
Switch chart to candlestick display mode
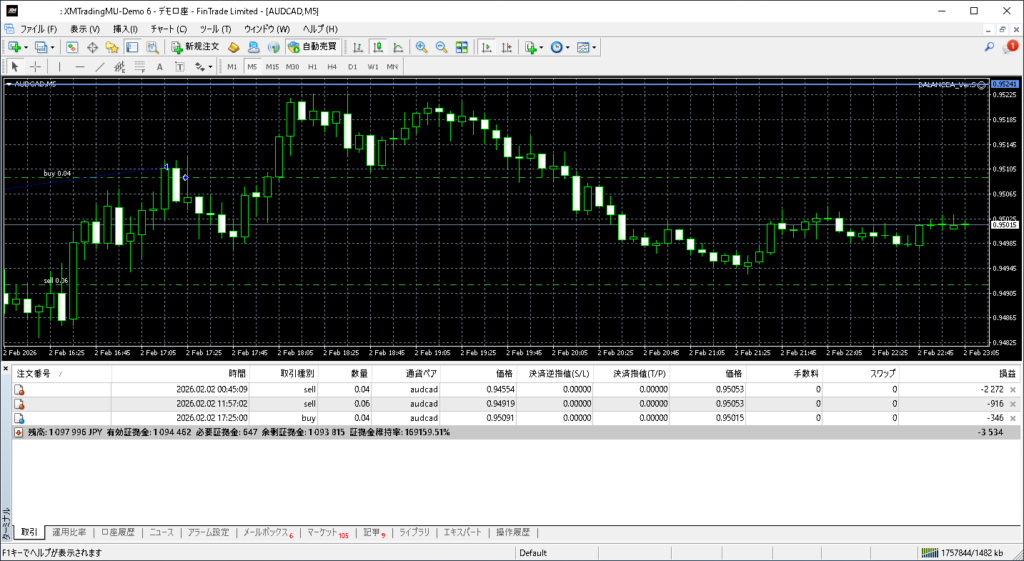coord(379,47)
